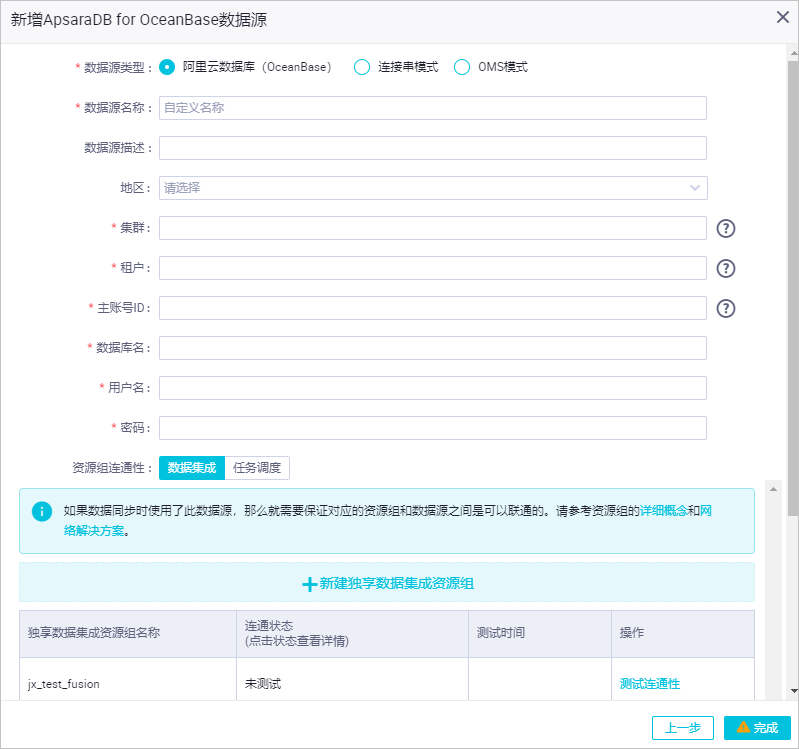Click the help icon next to 租户 field
Screen dimensions: 799x749
726,269
